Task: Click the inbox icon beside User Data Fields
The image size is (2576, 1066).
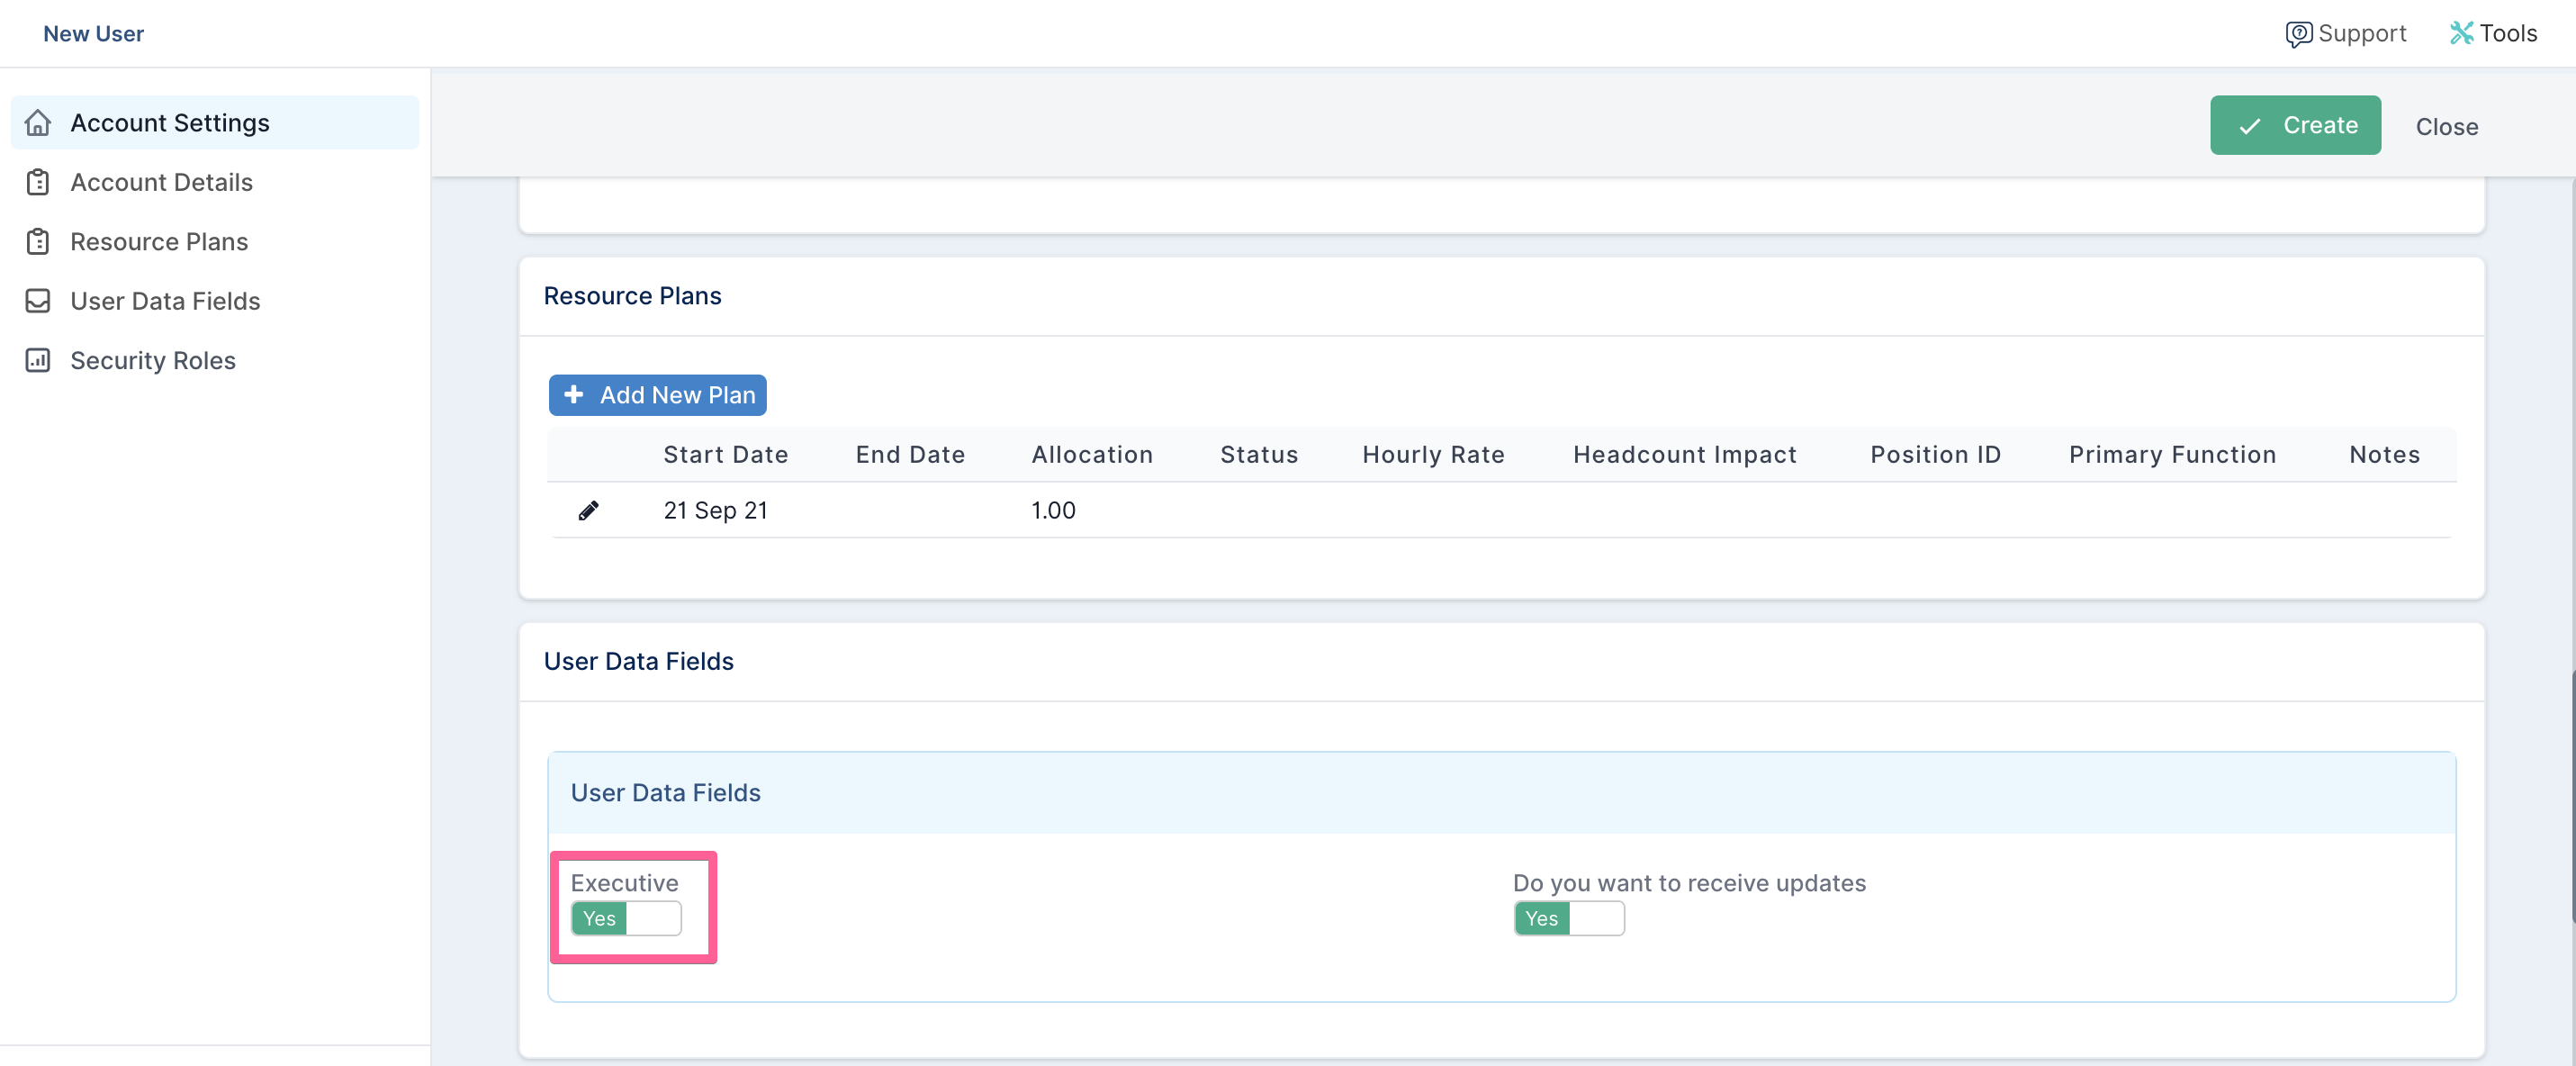Action: pyautogui.click(x=38, y=301)
